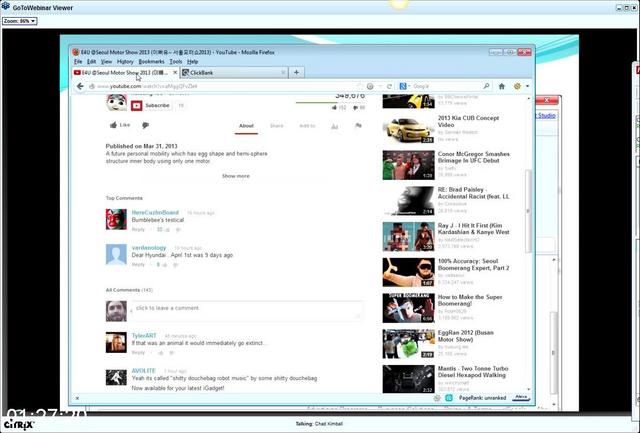Open AVOLITE commenter profile link

point(144,371)
